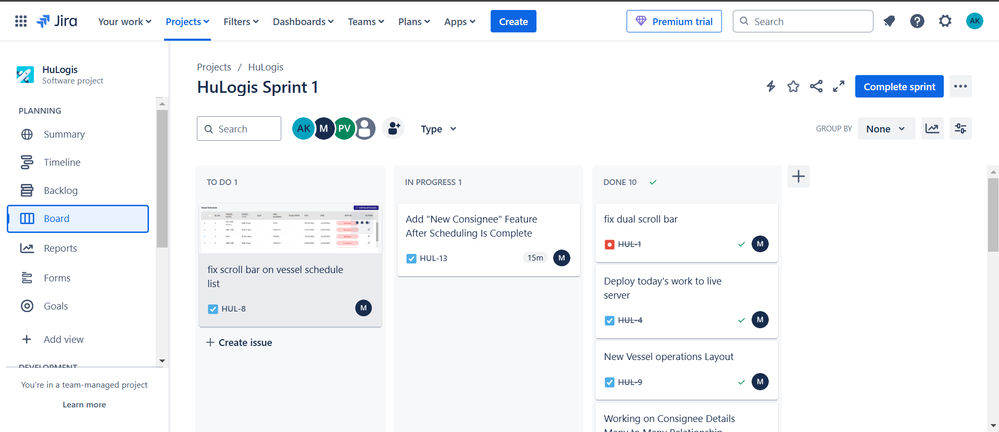999x432 pixels.
Task: Click the HUL-8 task type icon
Action: tap(213, 309)
